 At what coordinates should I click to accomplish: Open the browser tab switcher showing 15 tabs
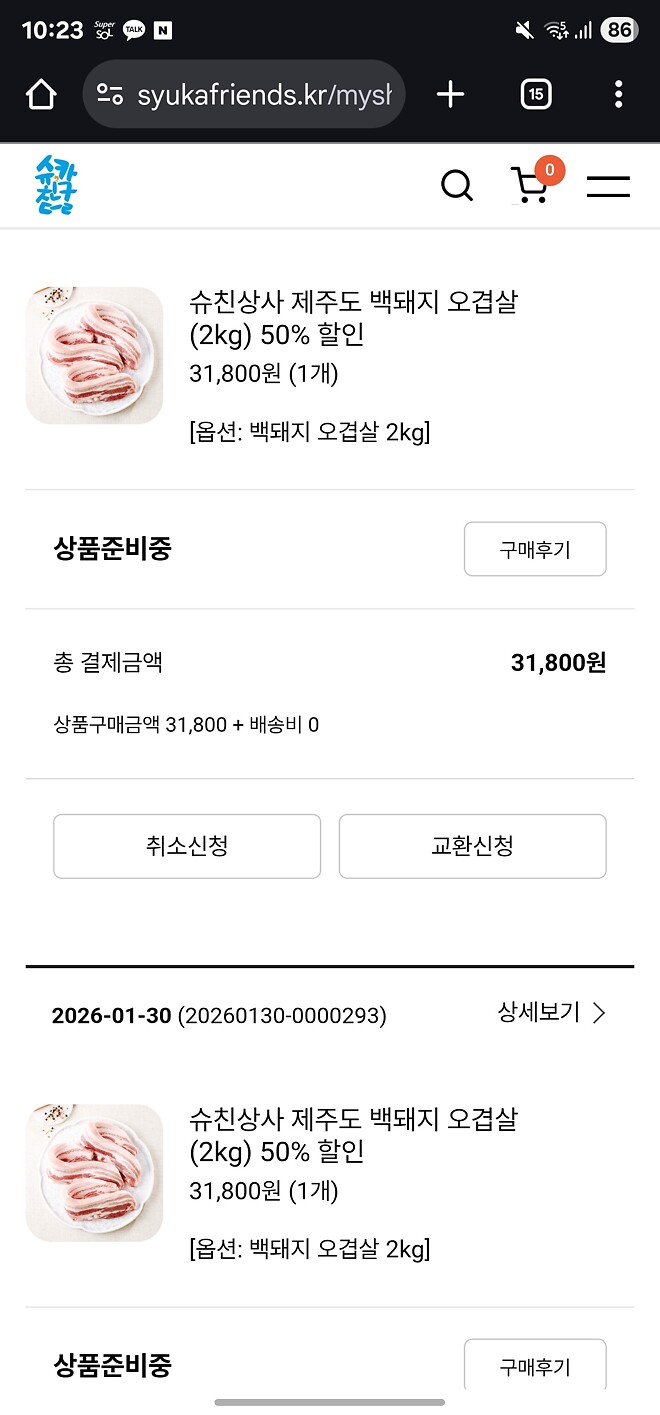click(536, 94)
